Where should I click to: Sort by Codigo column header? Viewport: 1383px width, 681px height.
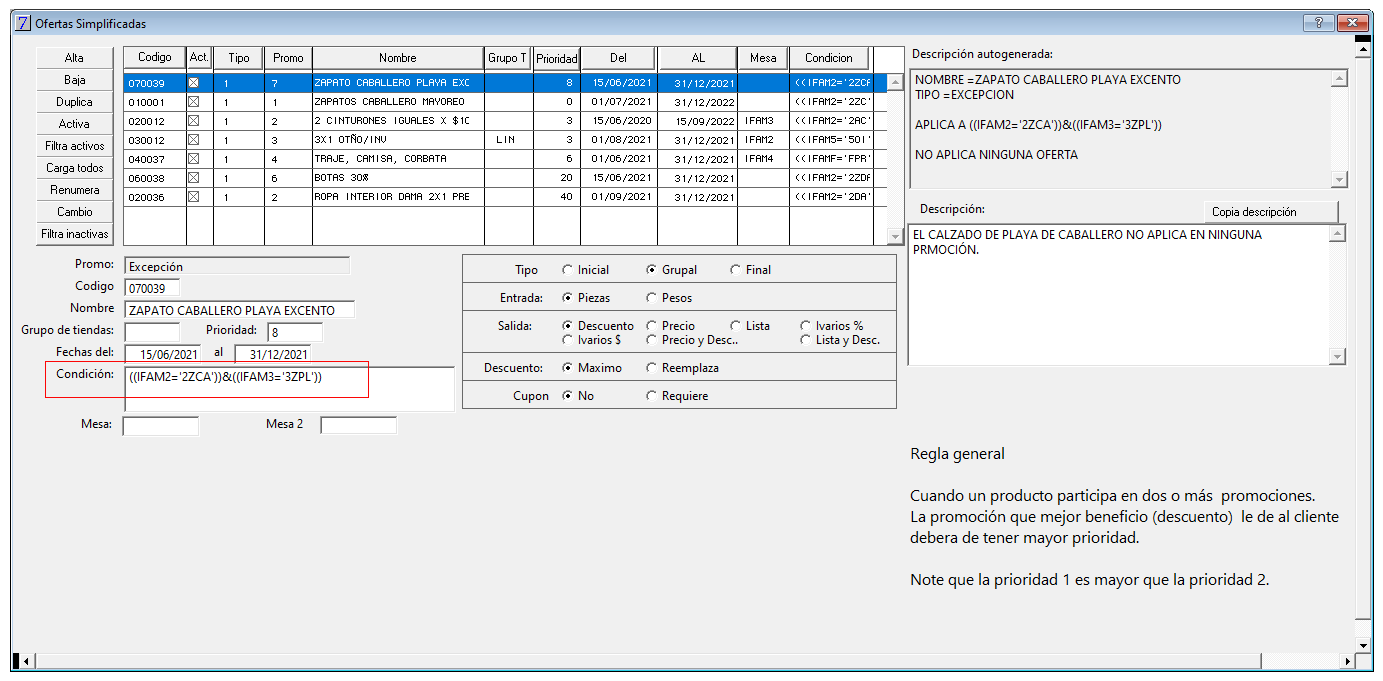tap(155, 58)
